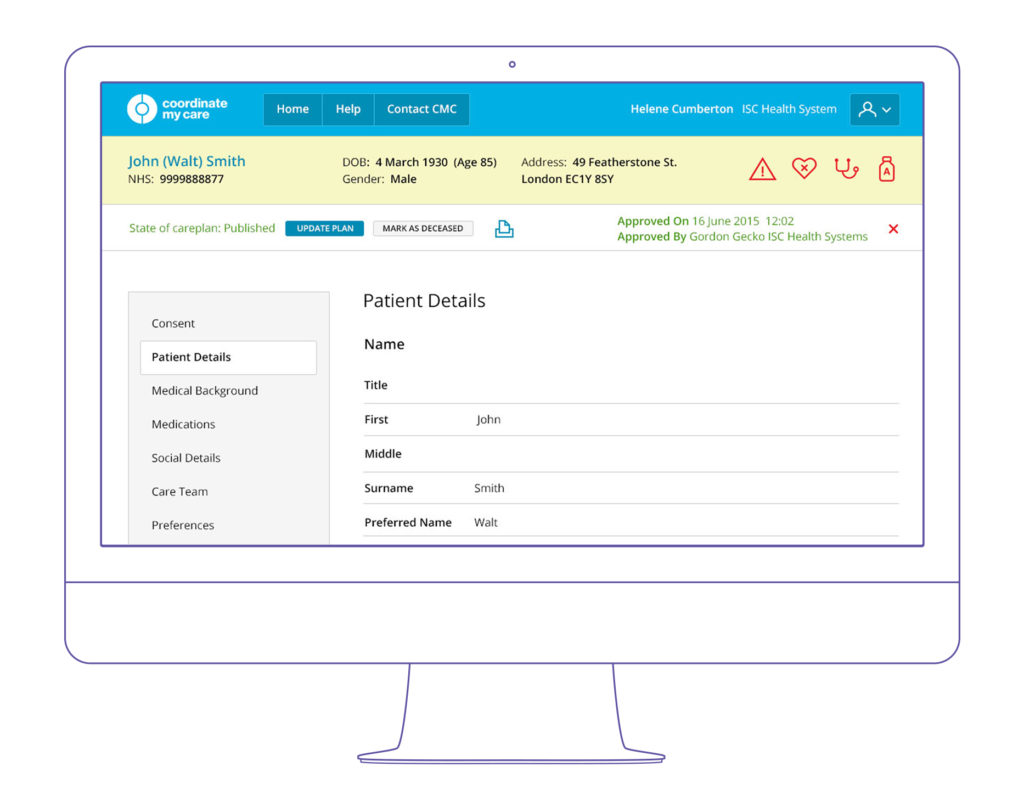This screenshot has width=1024, height=795.
Task: Open patient name John (Walt) Smith link
Action: (186, 161)
